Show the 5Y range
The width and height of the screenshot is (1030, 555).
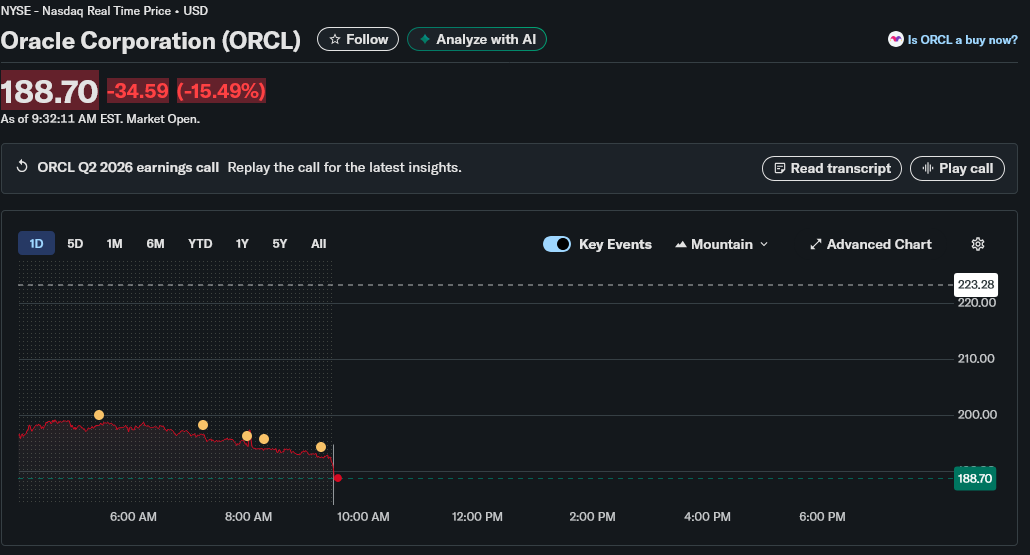point(280,244)
